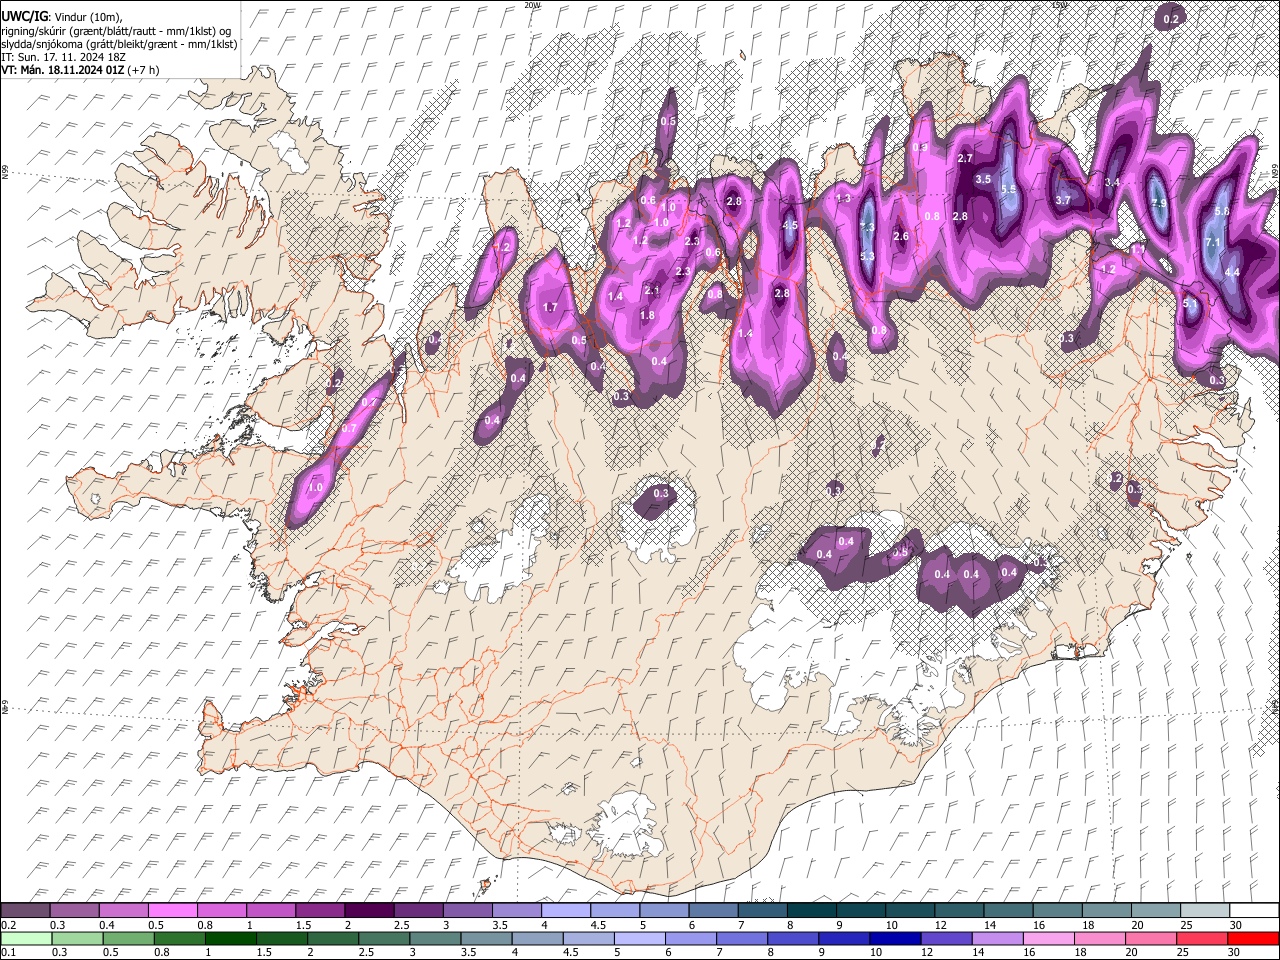
Task: Click the bright red bottom-row swatch at 30
Action: click(1254, 938)
